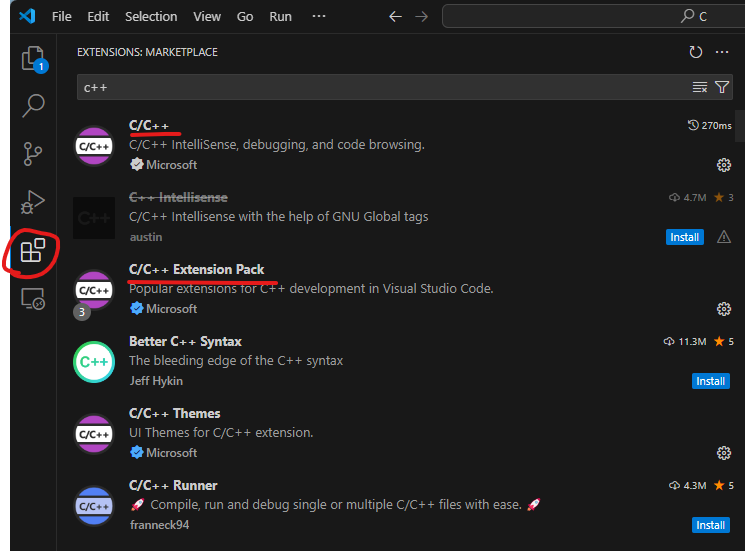This screenshot has height=551, width=745.
Task: Open the Explorer view in activity bar
Action: 33,59
